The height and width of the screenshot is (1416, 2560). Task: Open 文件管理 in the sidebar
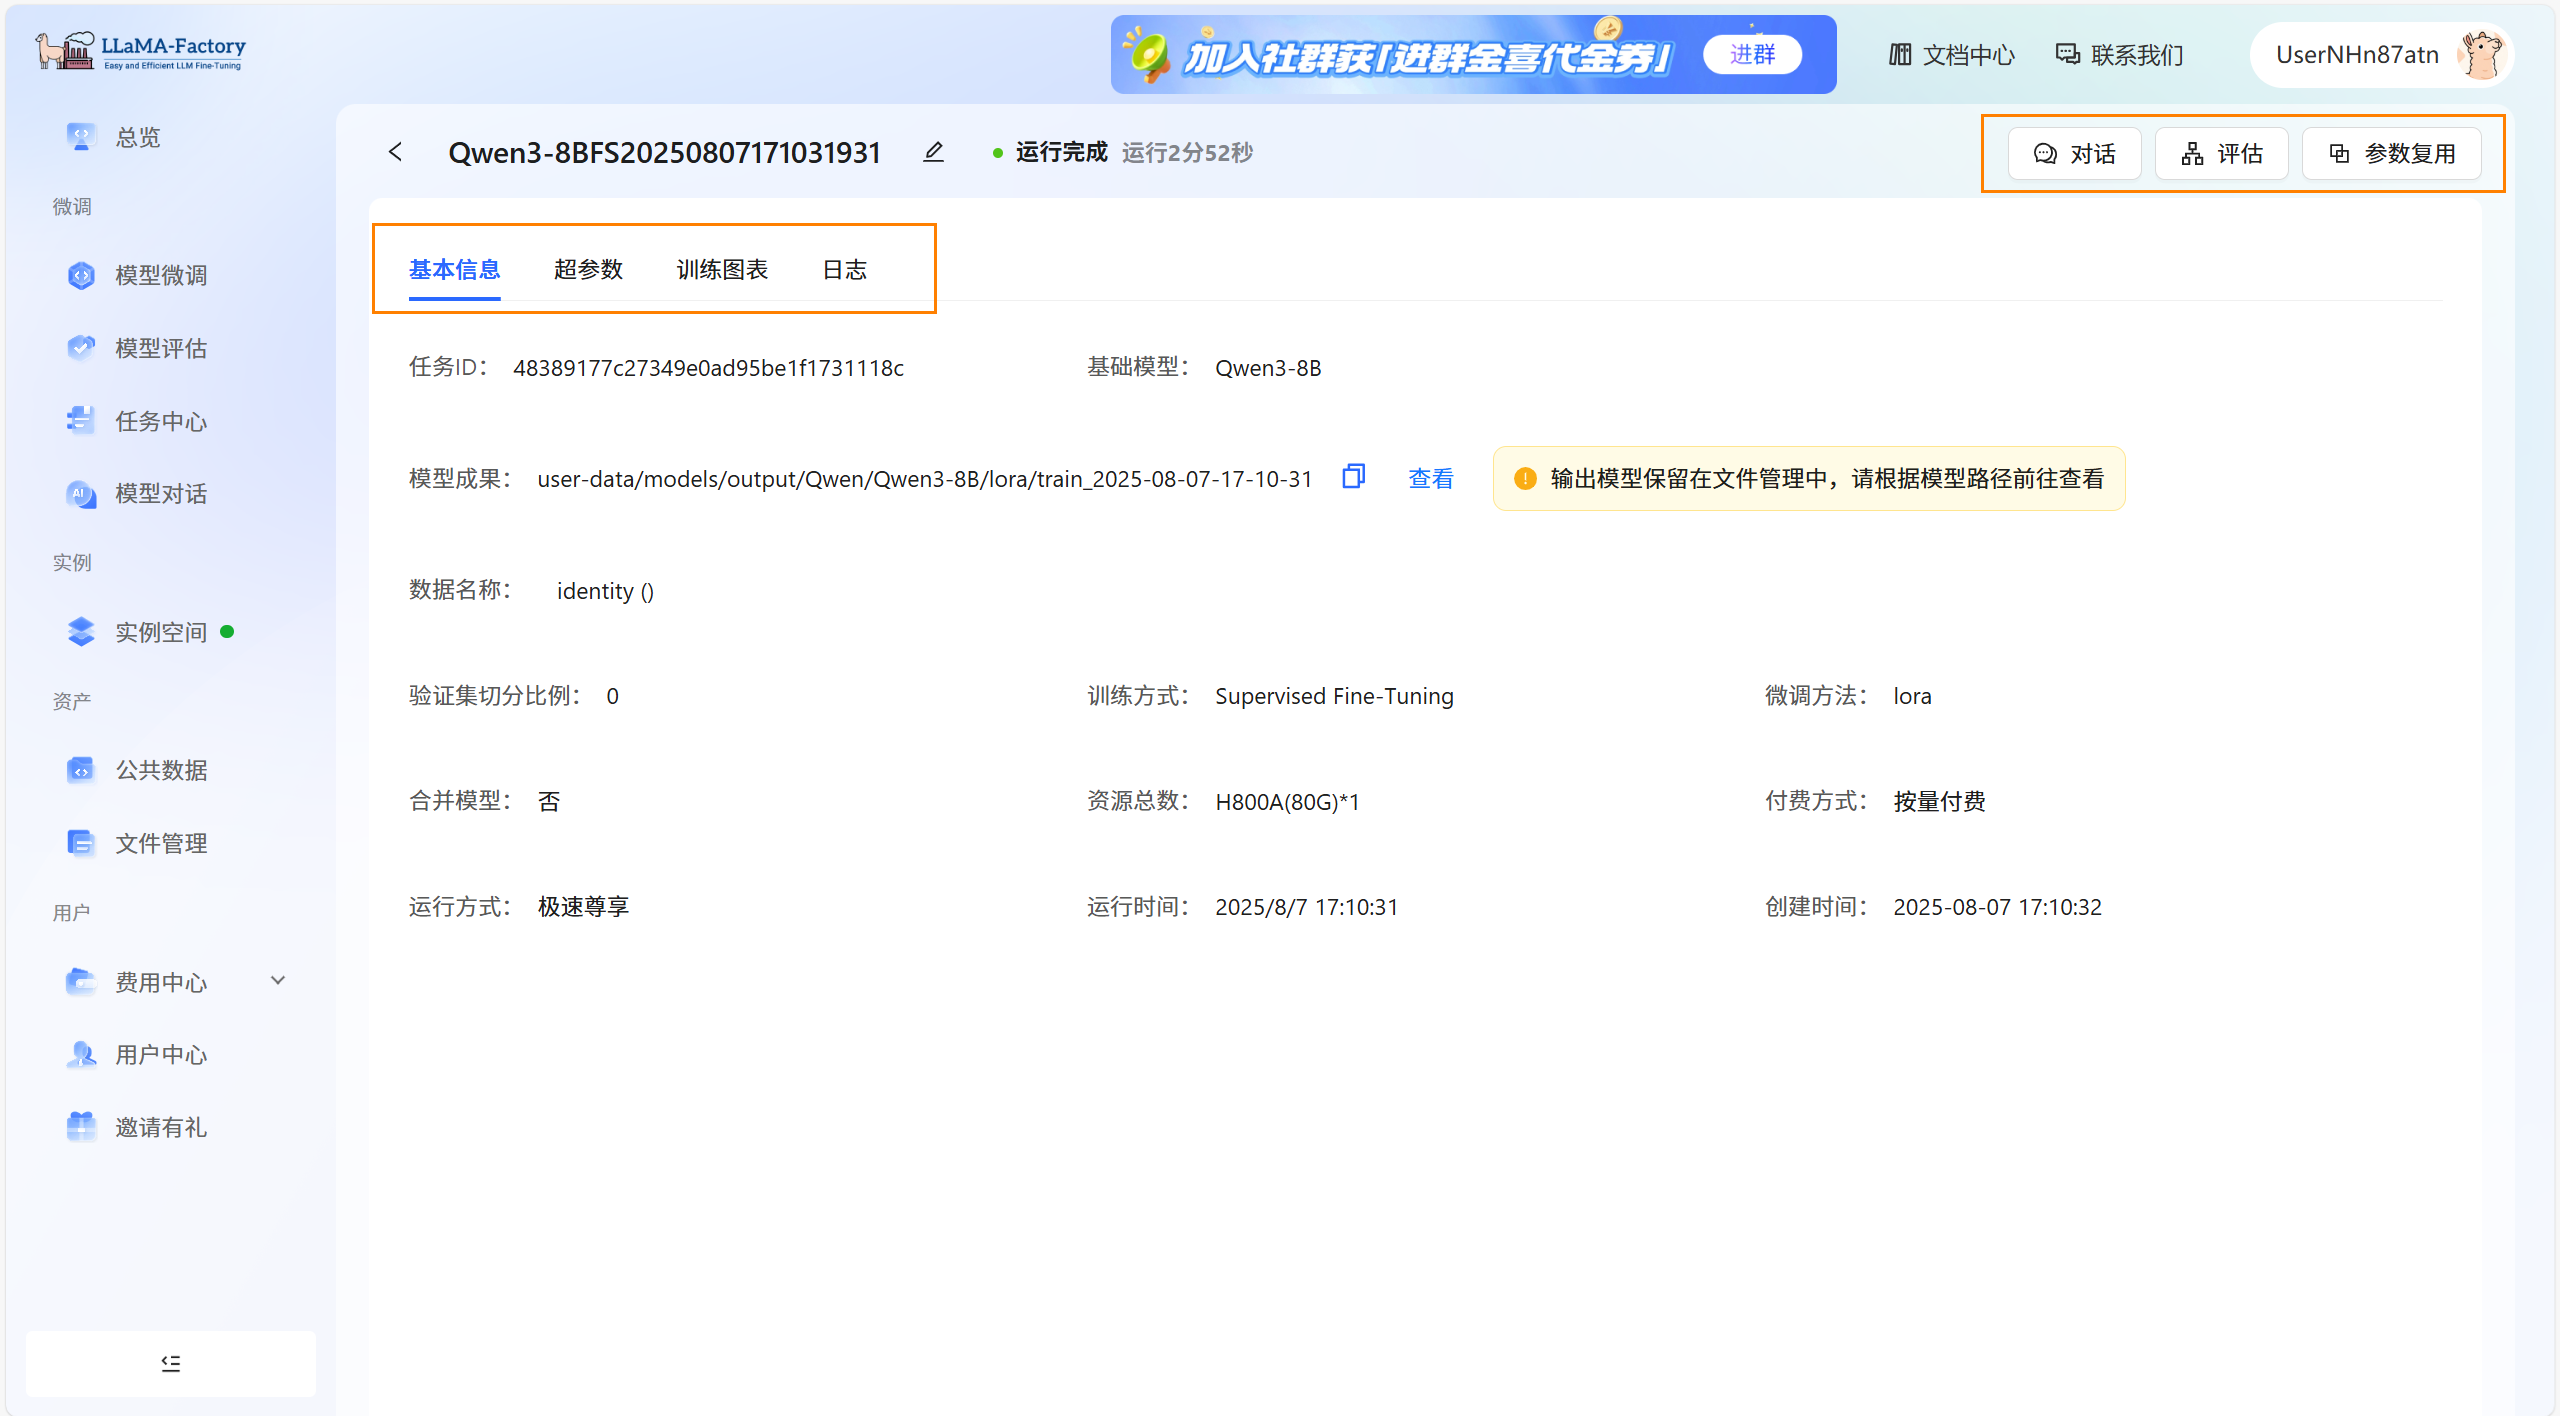point(160,843)
